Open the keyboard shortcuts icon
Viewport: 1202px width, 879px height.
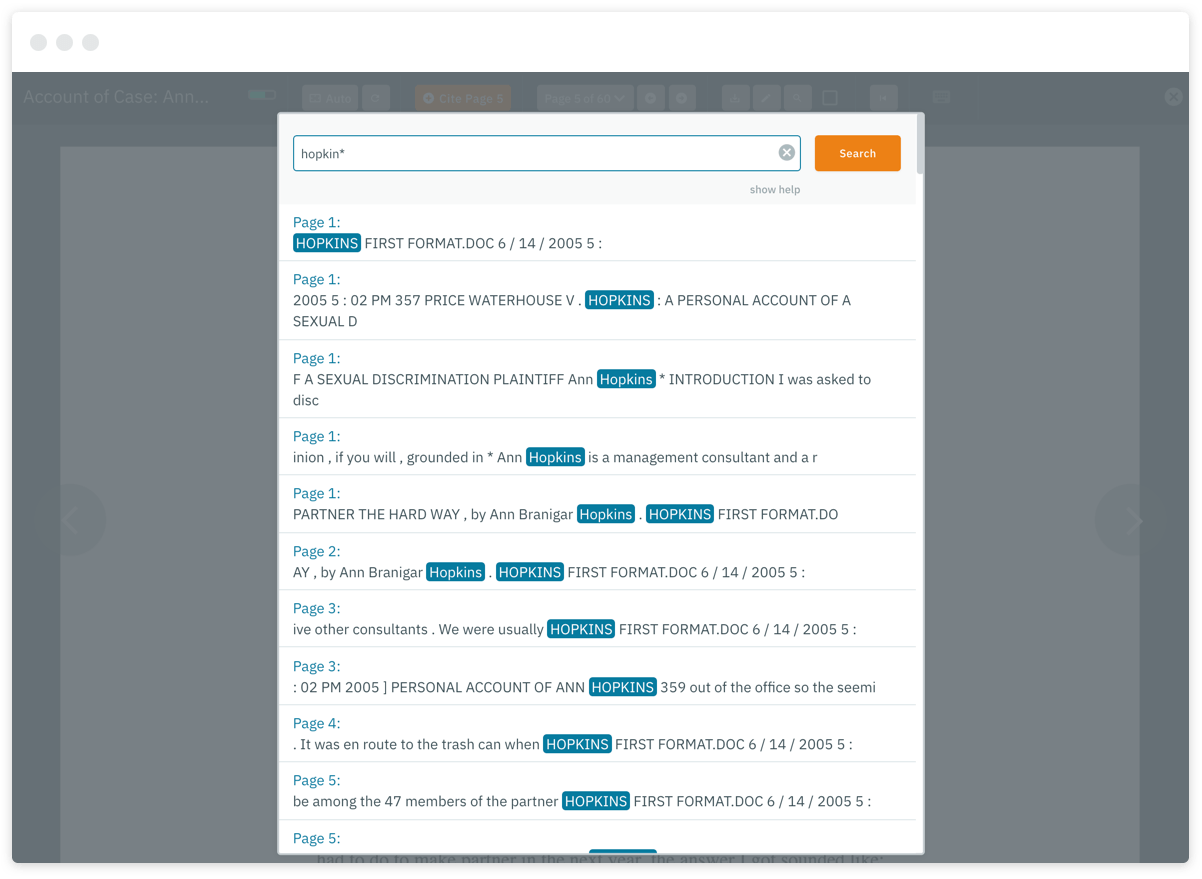(x=940, y=97)
